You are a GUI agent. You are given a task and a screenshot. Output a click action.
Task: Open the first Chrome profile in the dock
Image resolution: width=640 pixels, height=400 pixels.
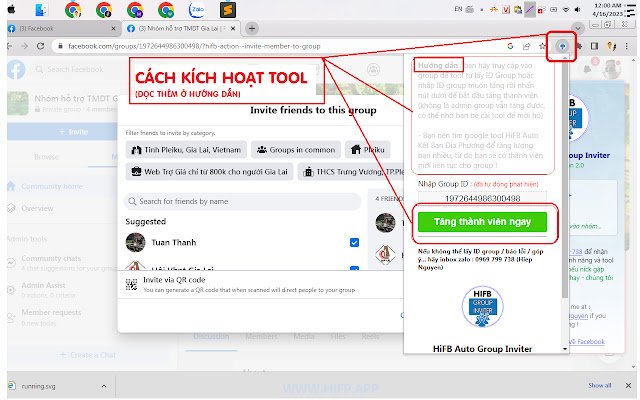[73, 10]
